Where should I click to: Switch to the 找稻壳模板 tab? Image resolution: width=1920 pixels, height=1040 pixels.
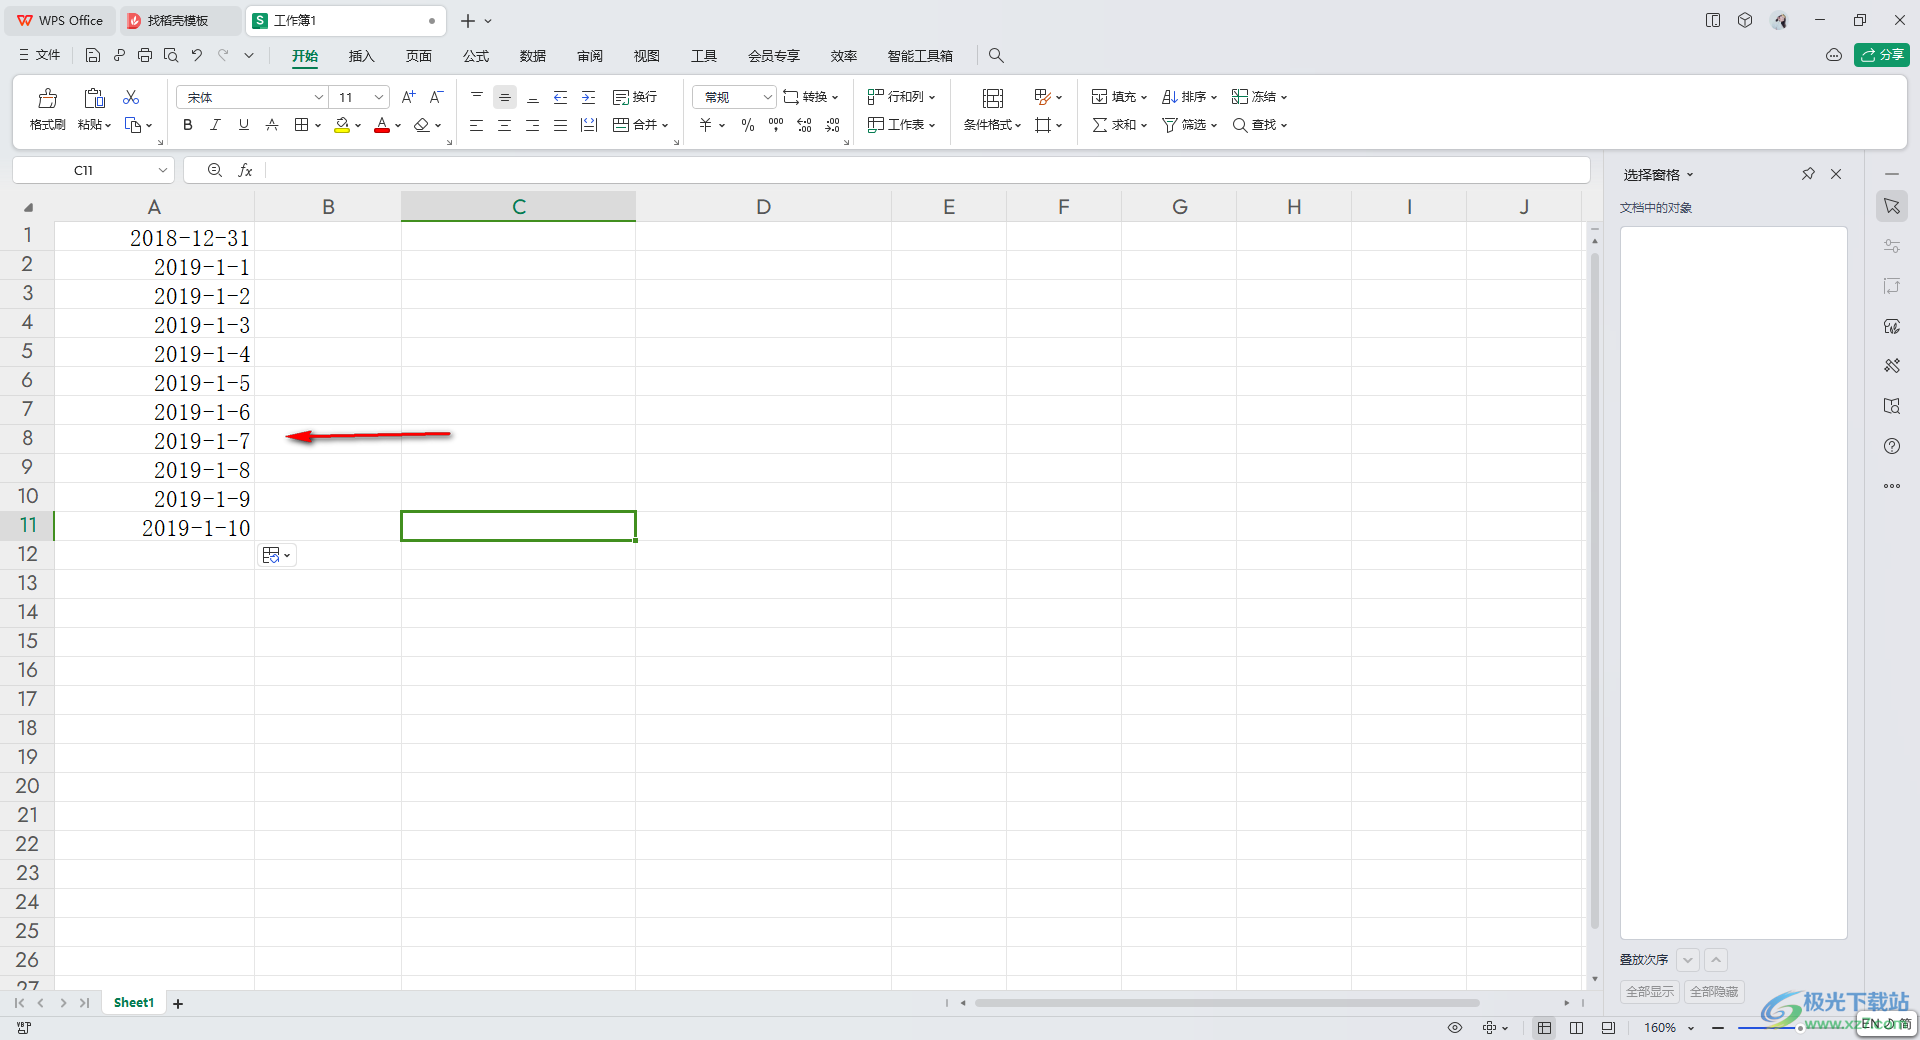tap(178, 20)
